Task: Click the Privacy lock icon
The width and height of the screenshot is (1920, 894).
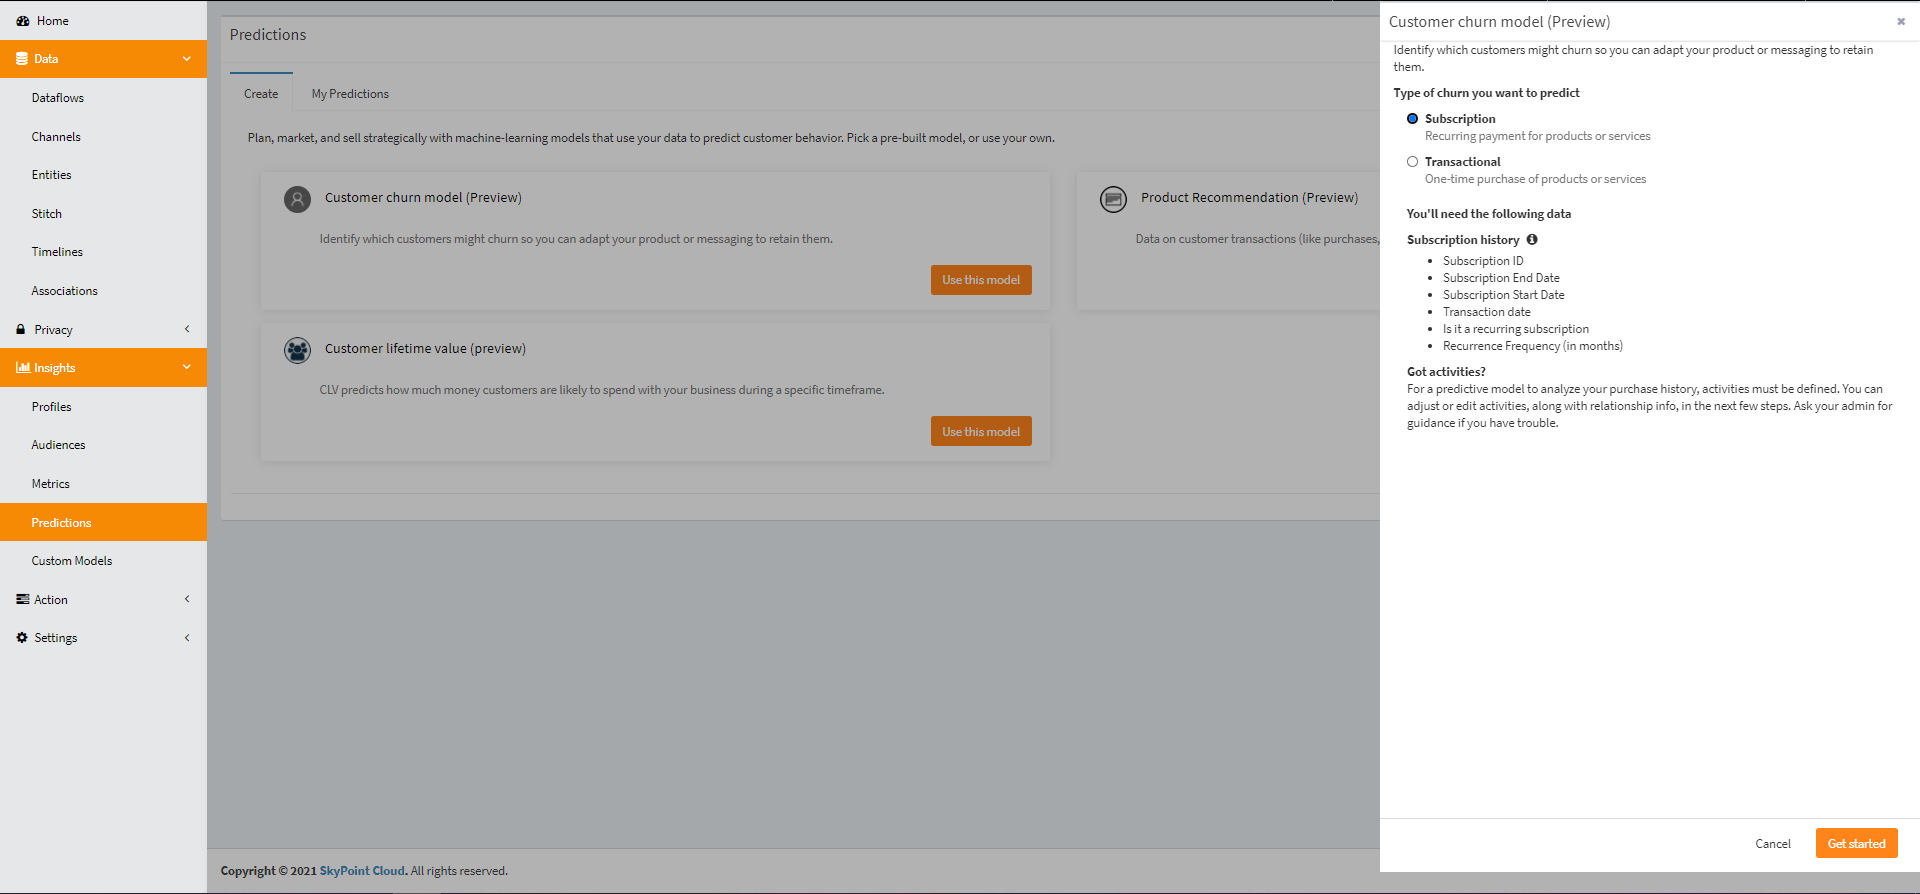Action: coord(21,329)
